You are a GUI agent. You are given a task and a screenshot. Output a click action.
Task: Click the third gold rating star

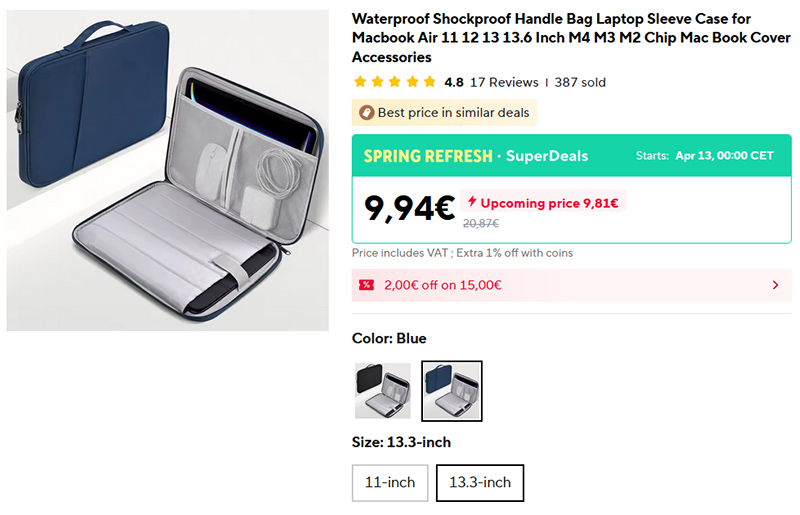(x=395, y=82)
